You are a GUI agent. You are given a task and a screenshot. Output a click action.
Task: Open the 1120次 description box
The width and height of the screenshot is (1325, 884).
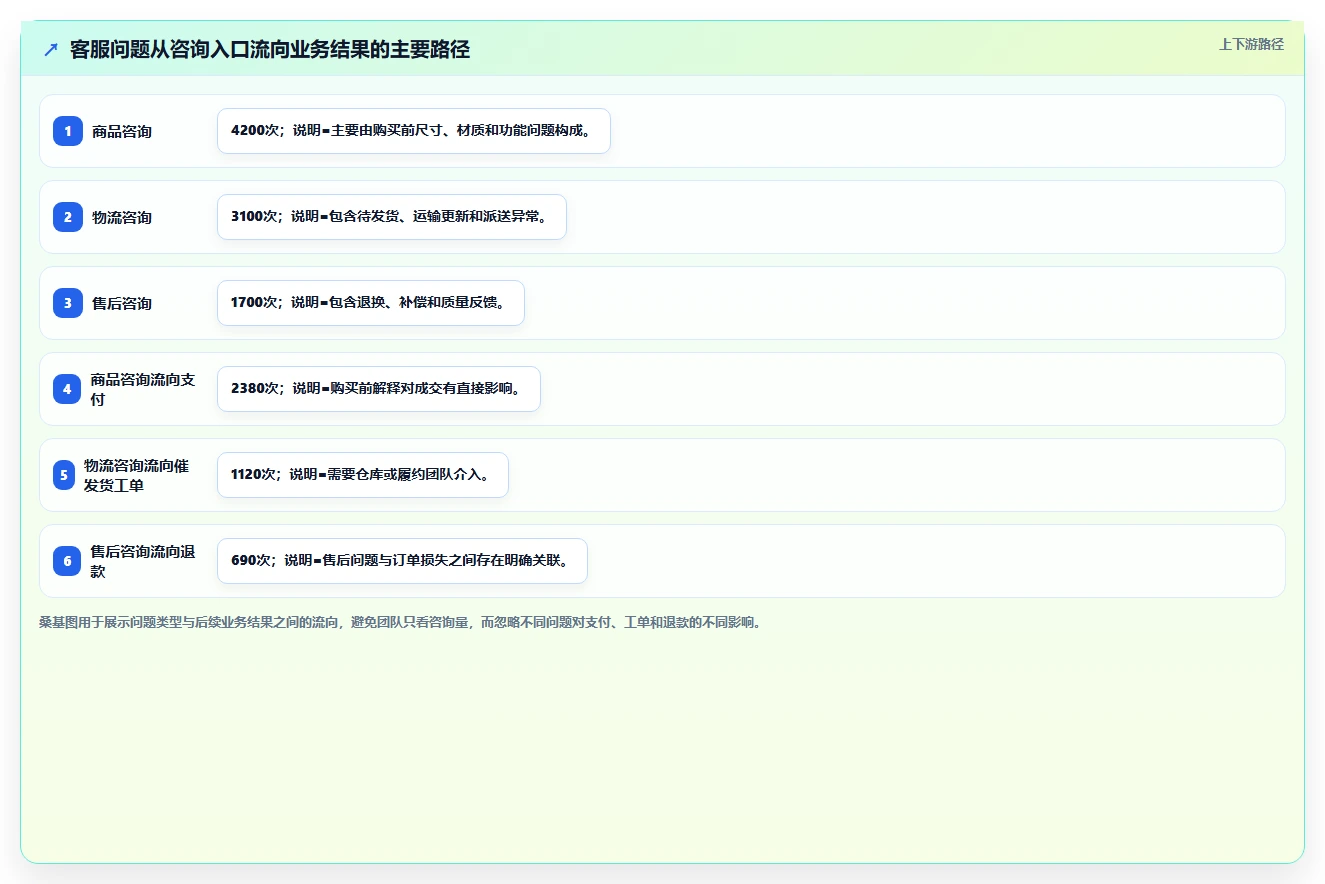pos(363,475)
